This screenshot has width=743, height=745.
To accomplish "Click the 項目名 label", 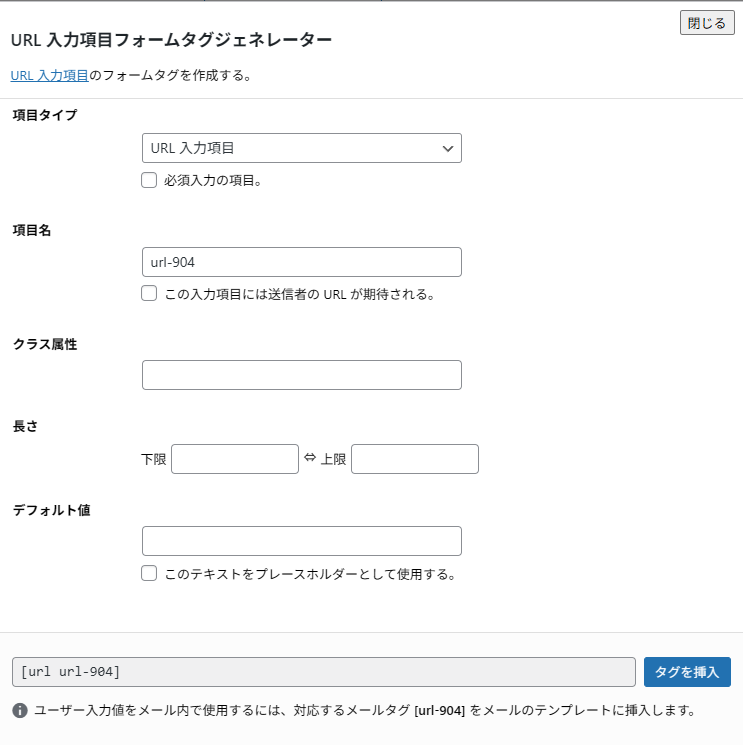I will click(32, 230).
